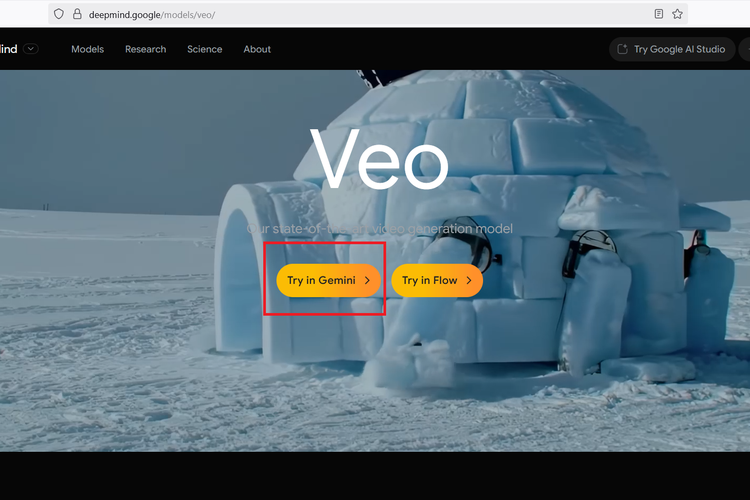The height and width of the screenshot is (500, 750).
Task: Bookmark this page with the star icon
Action: pyautogui.click(x=677, y=14)
